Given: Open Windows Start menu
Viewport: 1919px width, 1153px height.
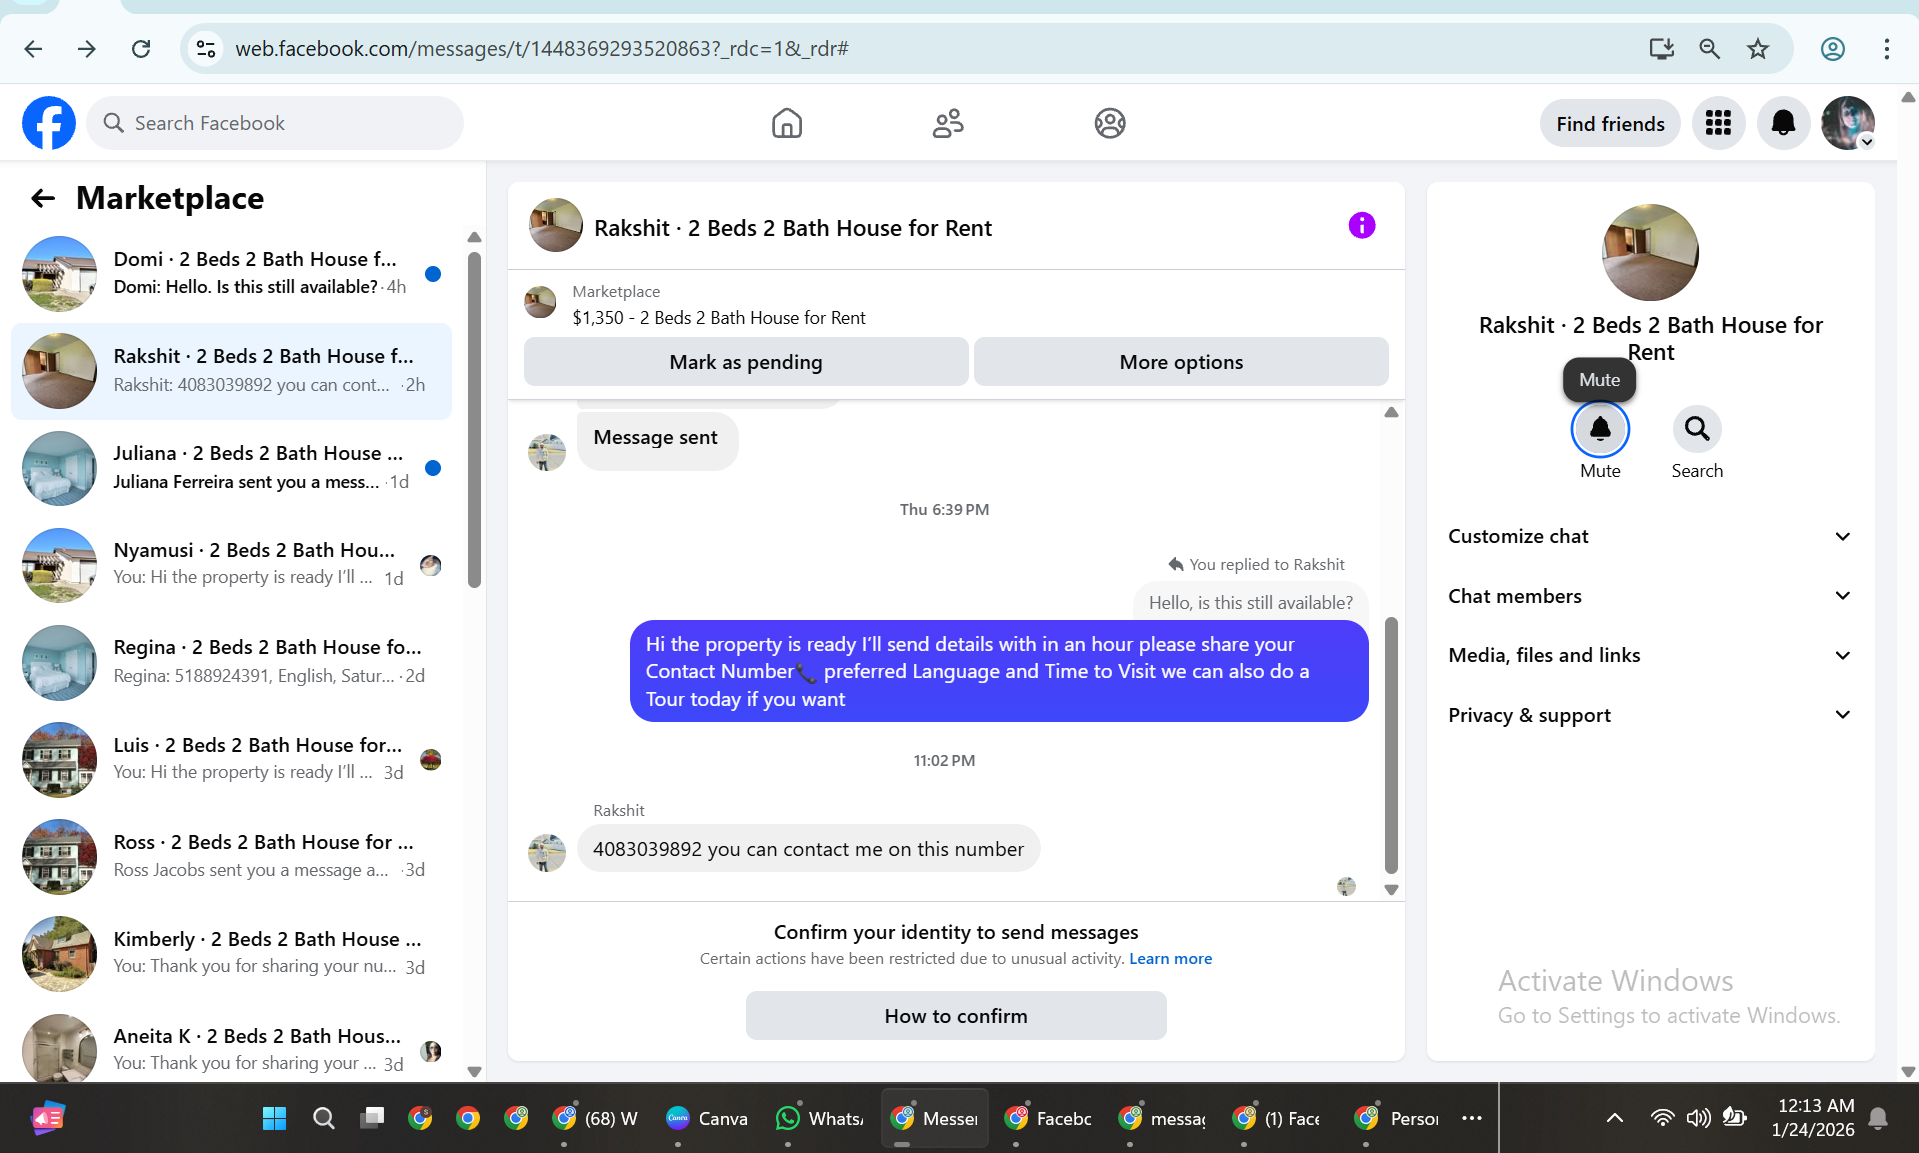Looking at the screenshot, I should [274, 1118].
